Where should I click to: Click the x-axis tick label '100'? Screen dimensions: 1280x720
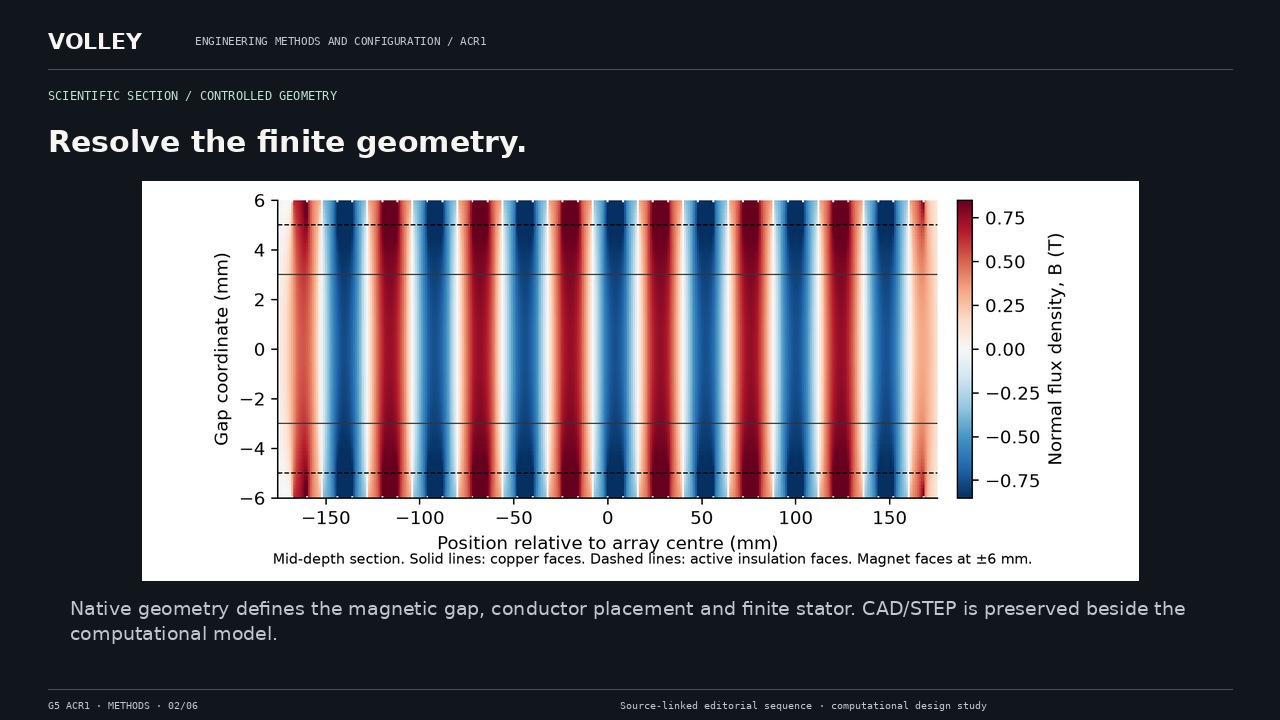tap(796, 518)
